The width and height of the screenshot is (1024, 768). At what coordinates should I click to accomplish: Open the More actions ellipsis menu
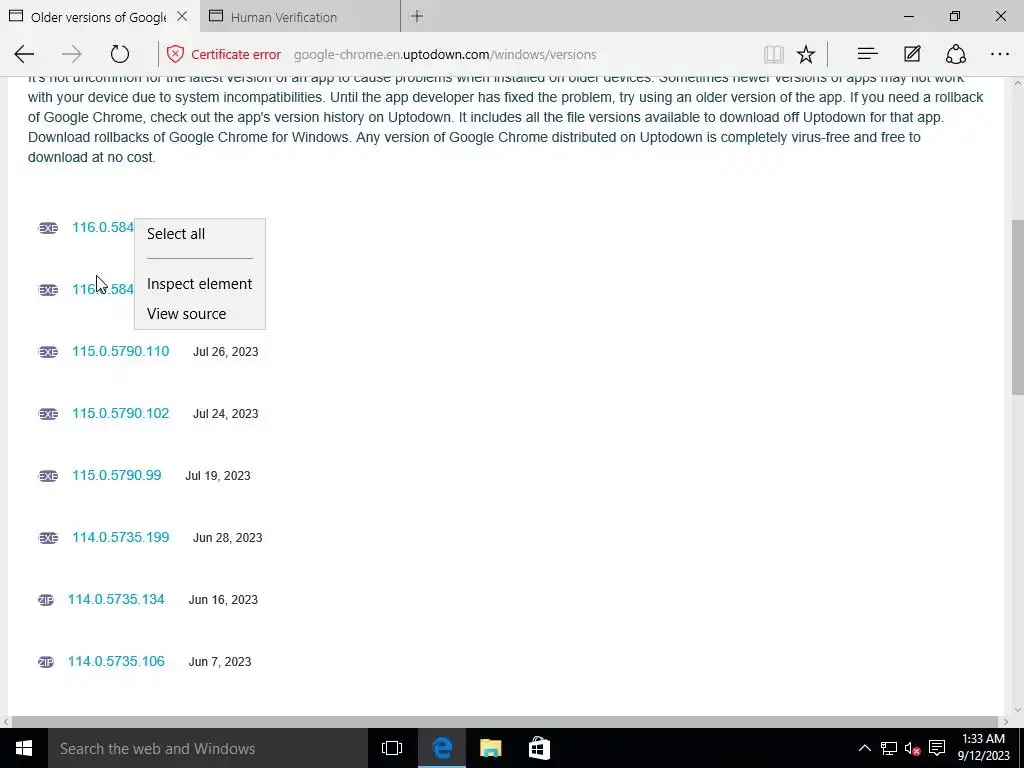tap(1000, 54)
